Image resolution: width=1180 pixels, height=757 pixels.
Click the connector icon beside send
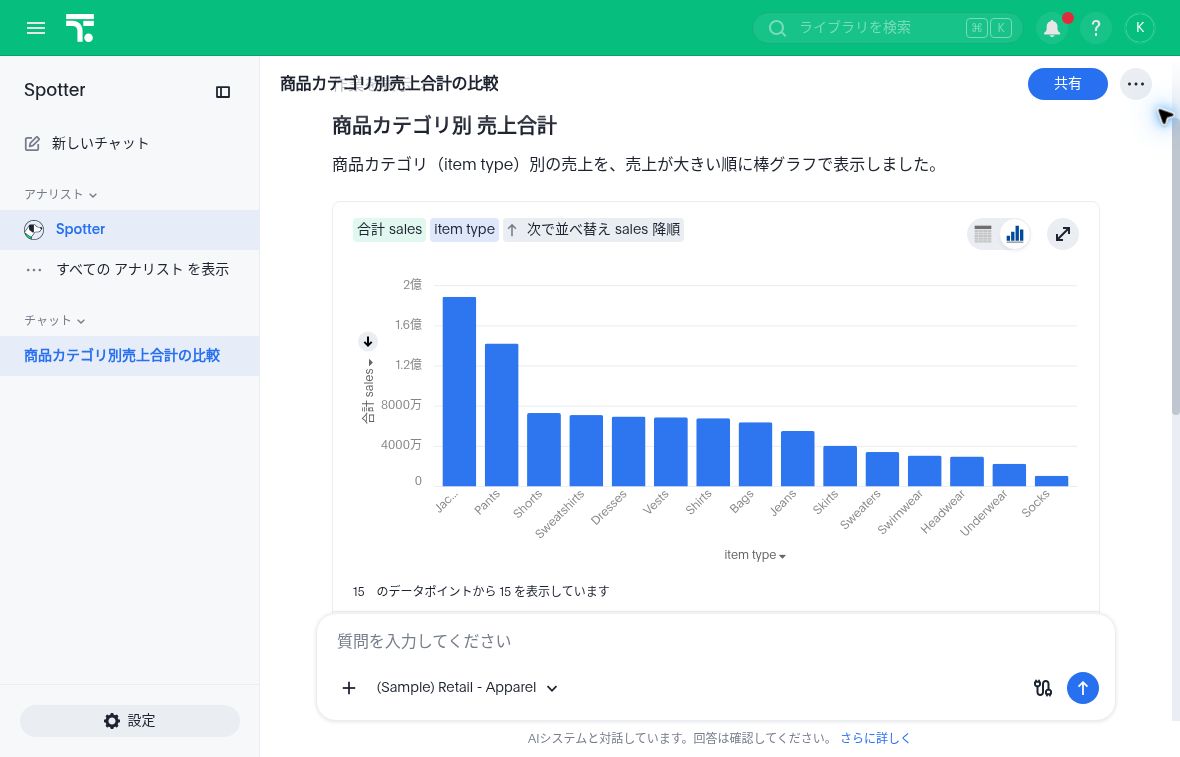tap(1042, 688)
